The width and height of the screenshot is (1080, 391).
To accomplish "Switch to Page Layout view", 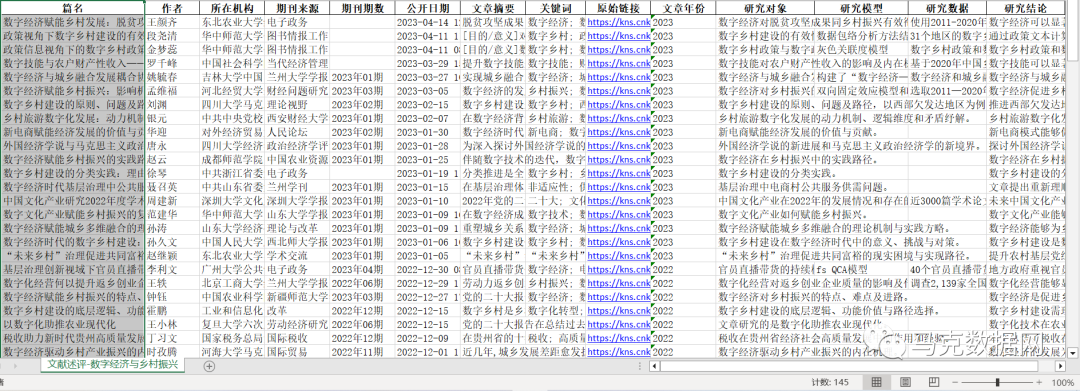I will click(906, 381).
